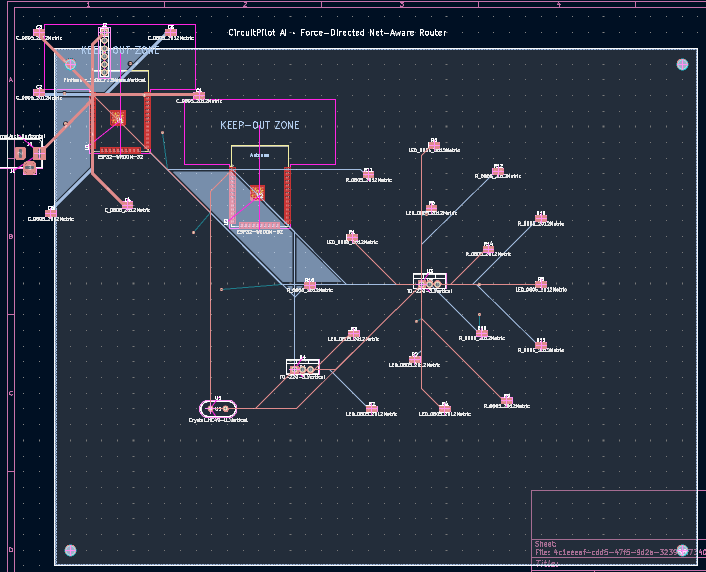Screen dimensions: 706x572
Task: Select the lower TO-220 Vertical footprint near the crystal
Action: (303, 367)
